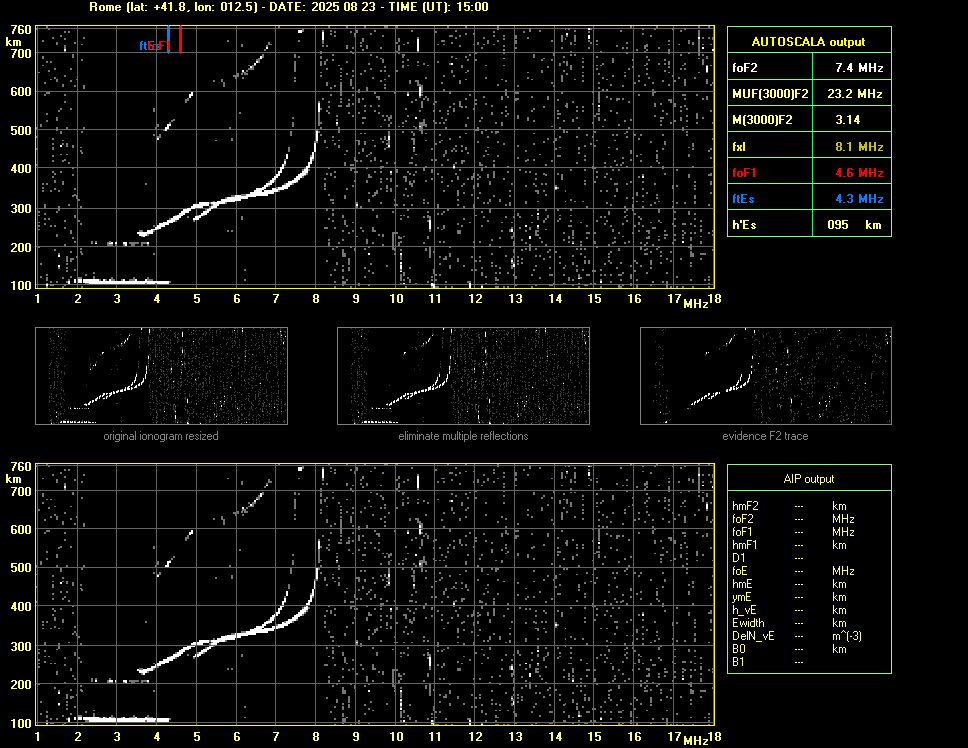968x748 pixels.
Task: Click the foF2 label in AUTOSCALA table
Action: click(745, 68)
